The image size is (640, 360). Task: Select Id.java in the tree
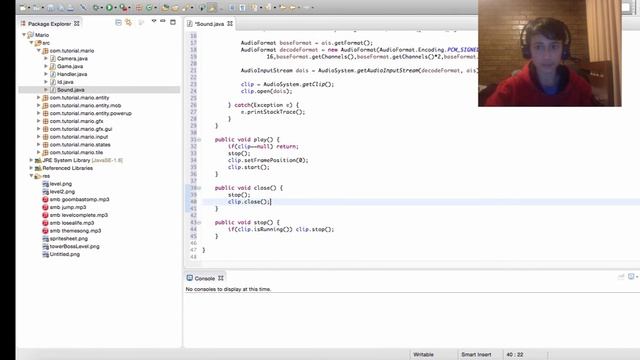pyautogui.click(x=65, y=82)
